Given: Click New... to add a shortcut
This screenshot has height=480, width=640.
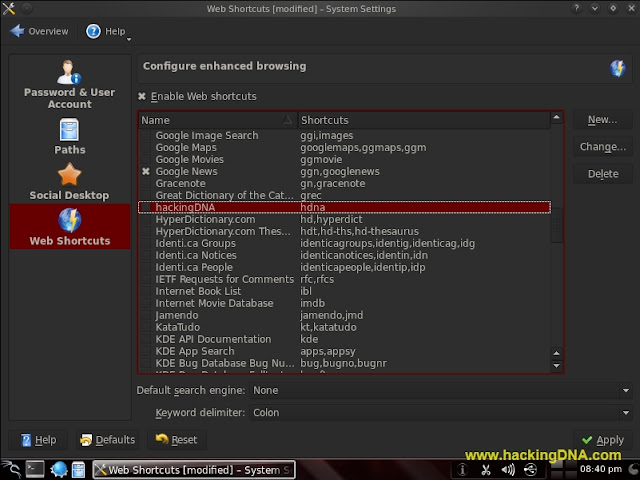Looking at the screenshot, I should [602, 120].
